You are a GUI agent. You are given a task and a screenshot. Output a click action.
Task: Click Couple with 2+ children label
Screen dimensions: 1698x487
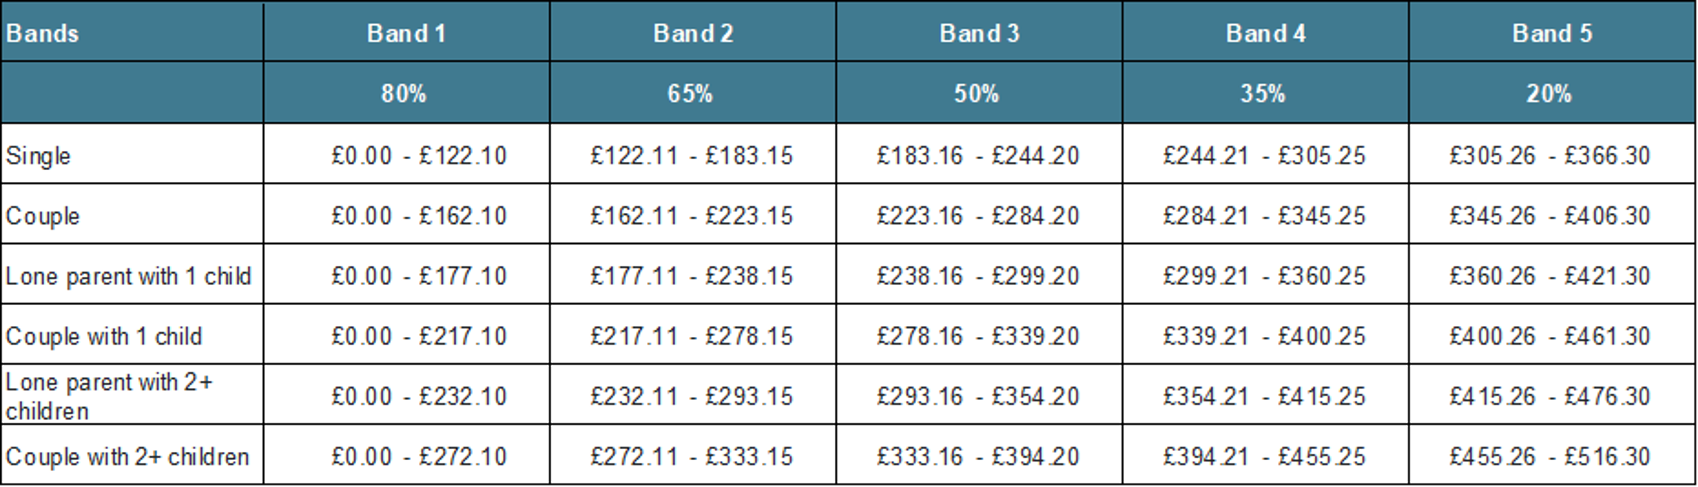click(127, 456)
